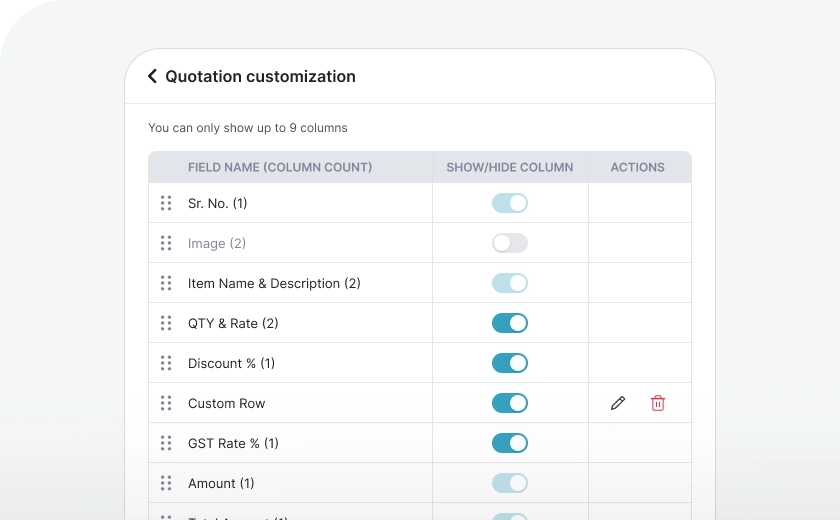The width and height of the screenshot is (840, 520).
Task: Hide the QTY & Rate column
Action: click(510, 323)
